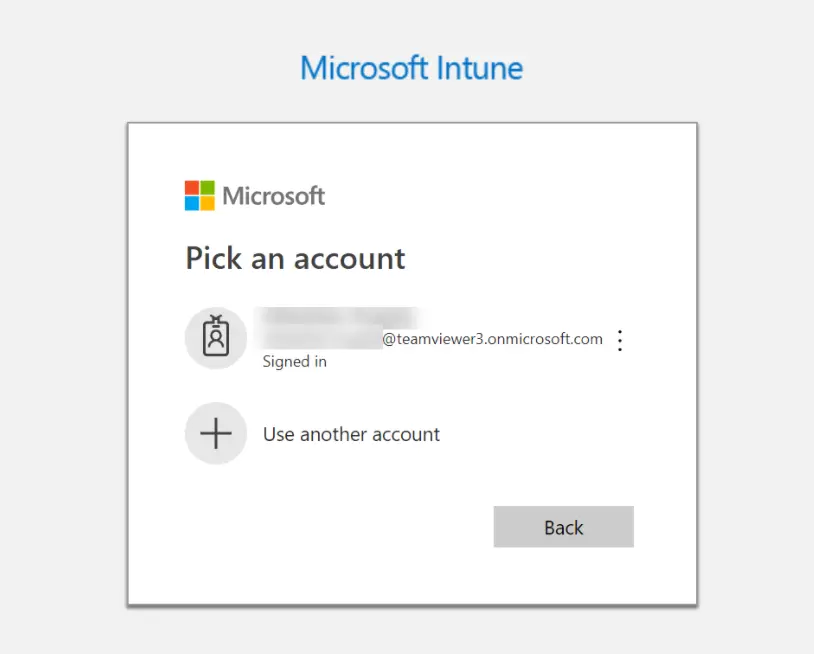Click the work account badge icon

(216, 338)
